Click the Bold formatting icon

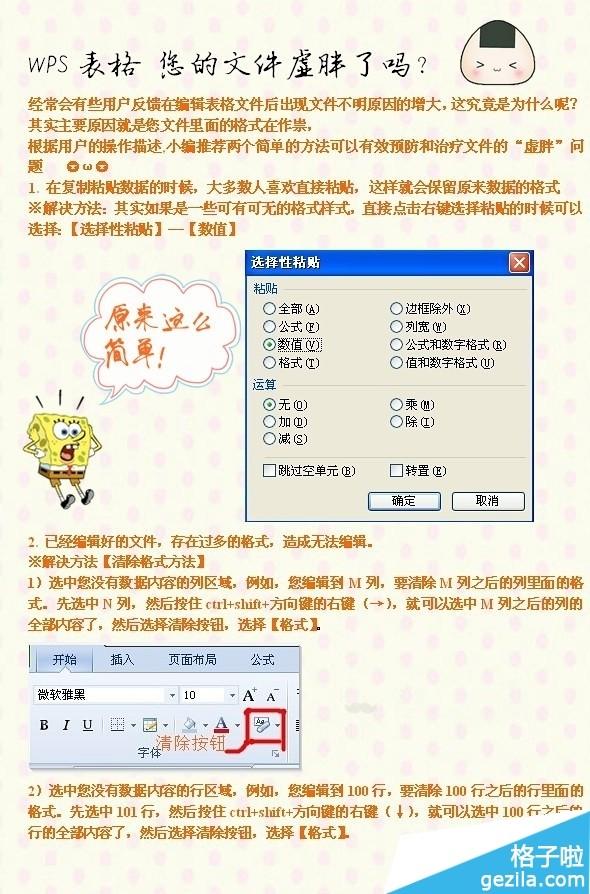(x=44, y=725)
